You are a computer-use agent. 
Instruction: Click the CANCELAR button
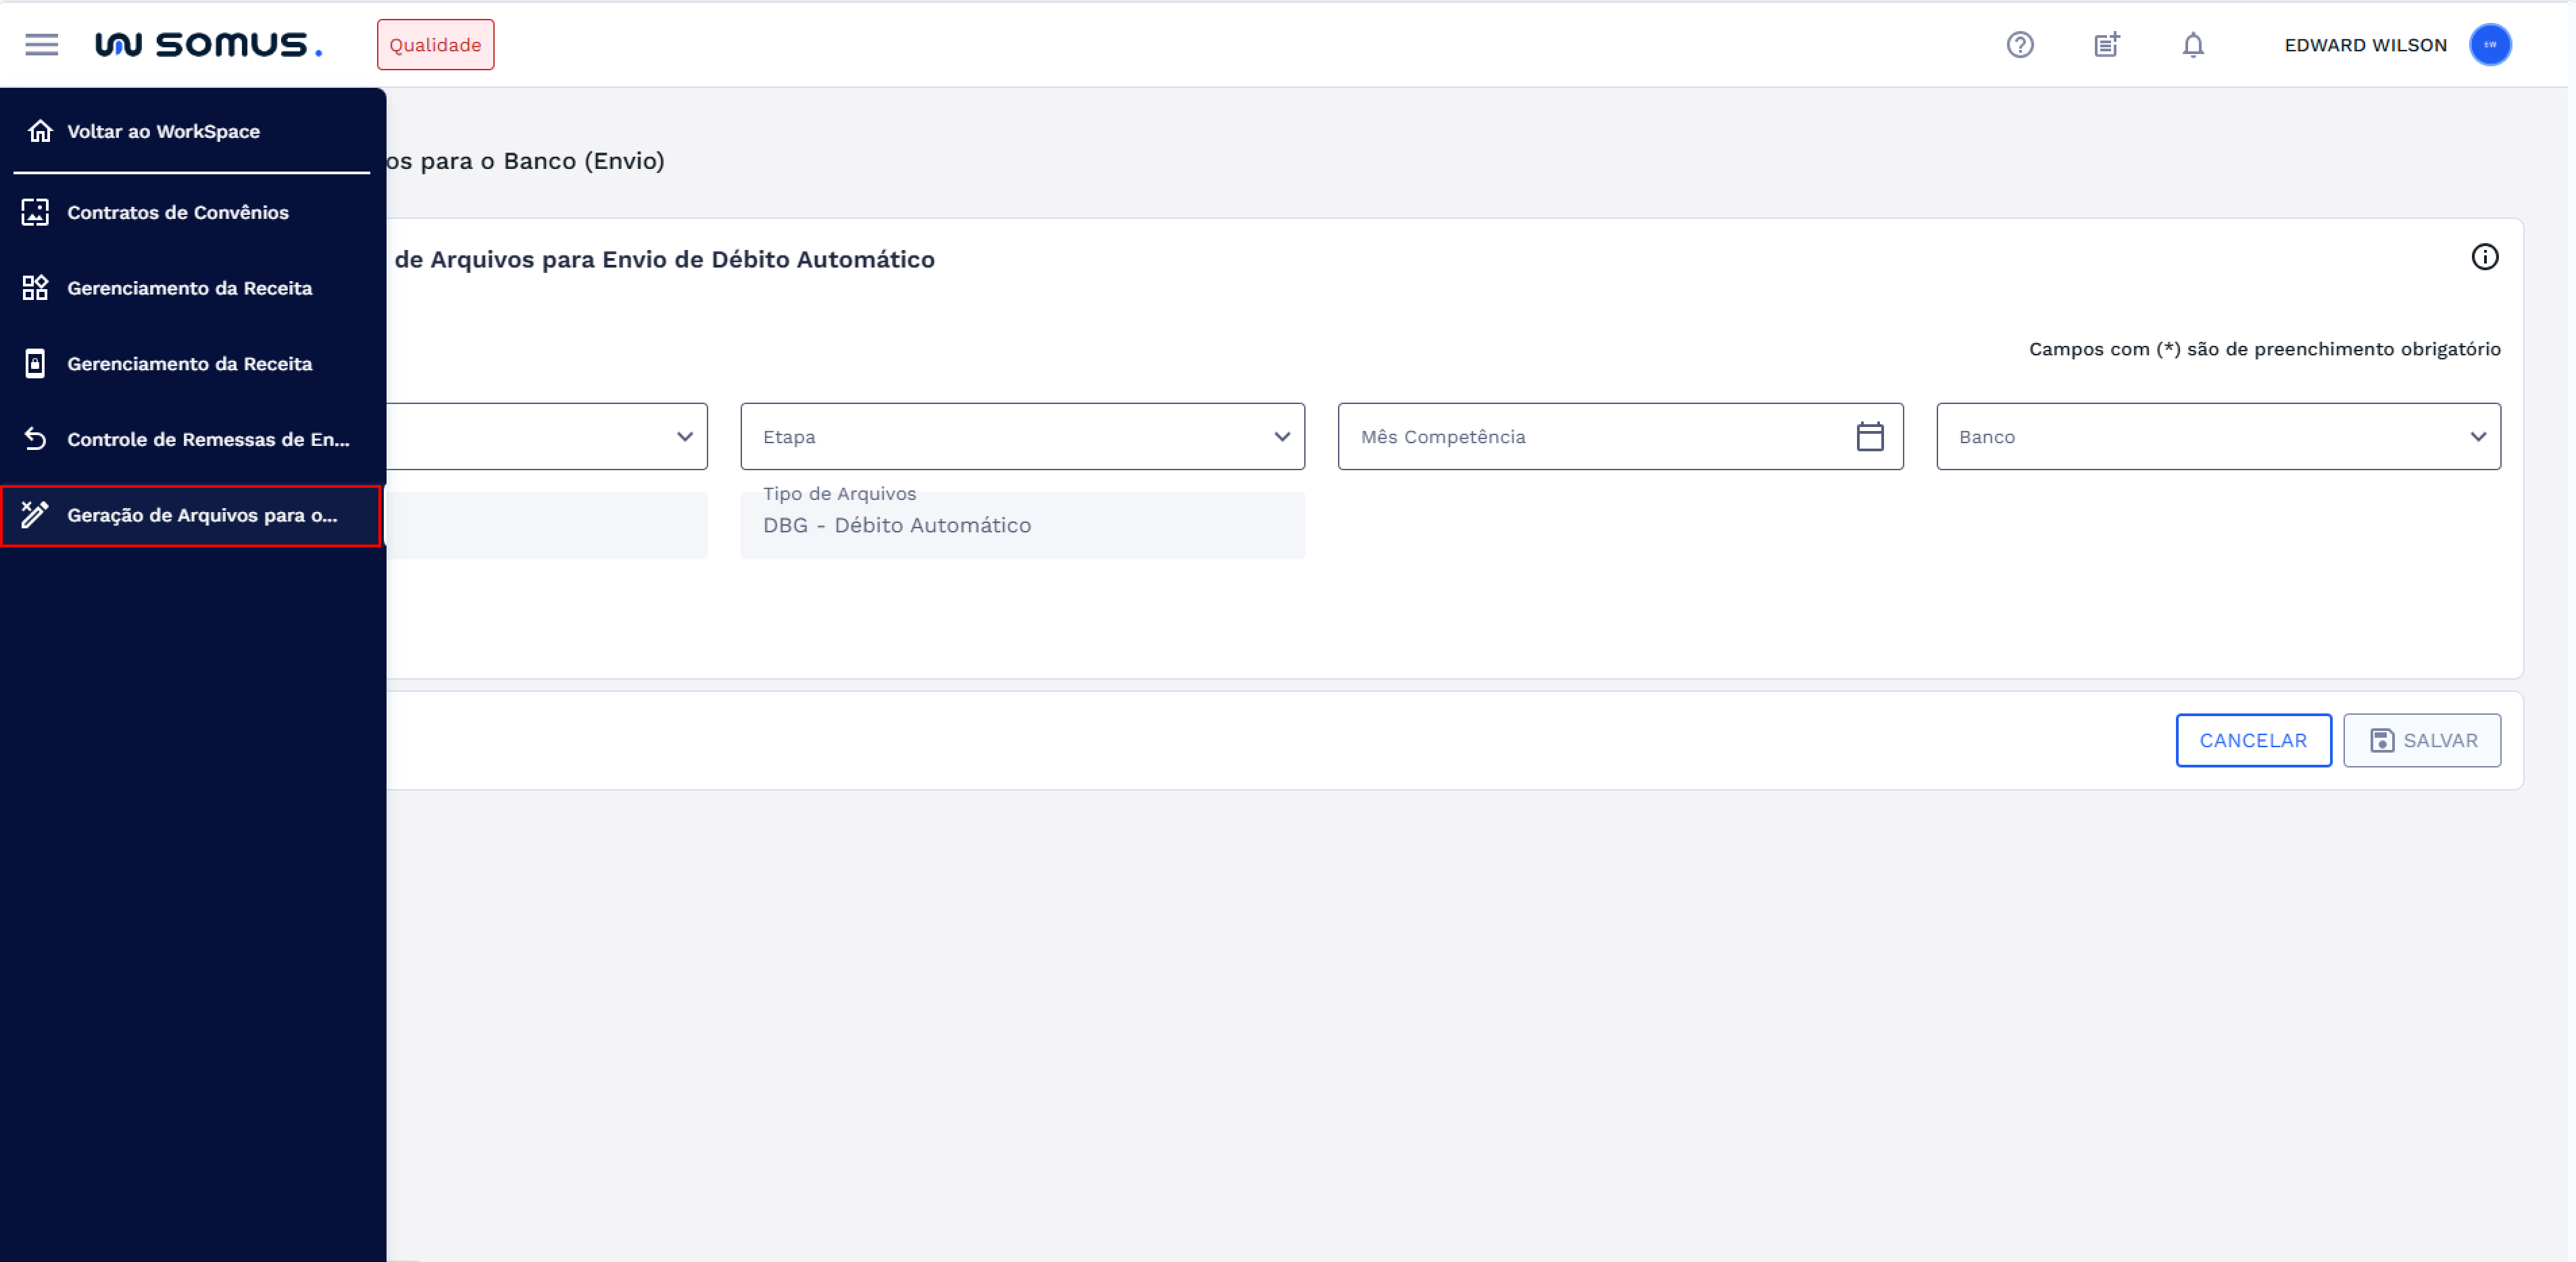point(2253,740)
